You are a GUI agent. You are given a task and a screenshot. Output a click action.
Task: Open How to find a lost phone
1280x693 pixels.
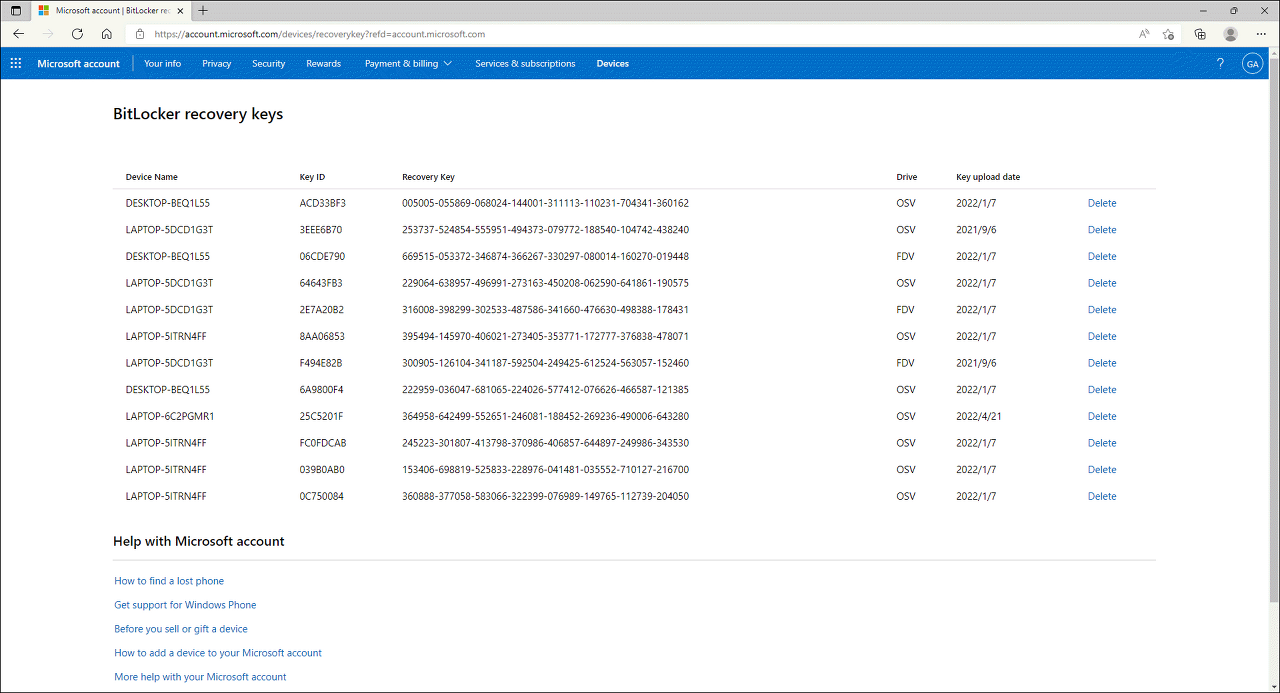[169, 581]
